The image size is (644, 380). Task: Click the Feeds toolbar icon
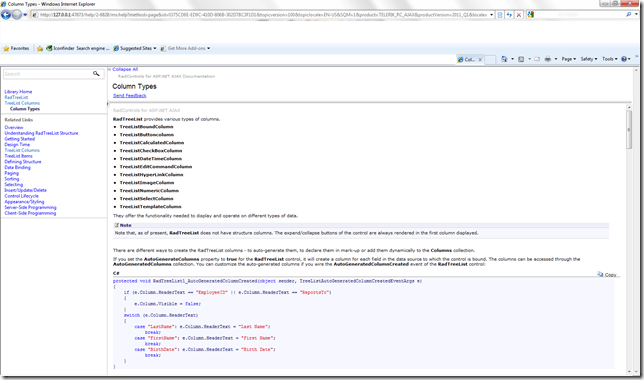521,59
